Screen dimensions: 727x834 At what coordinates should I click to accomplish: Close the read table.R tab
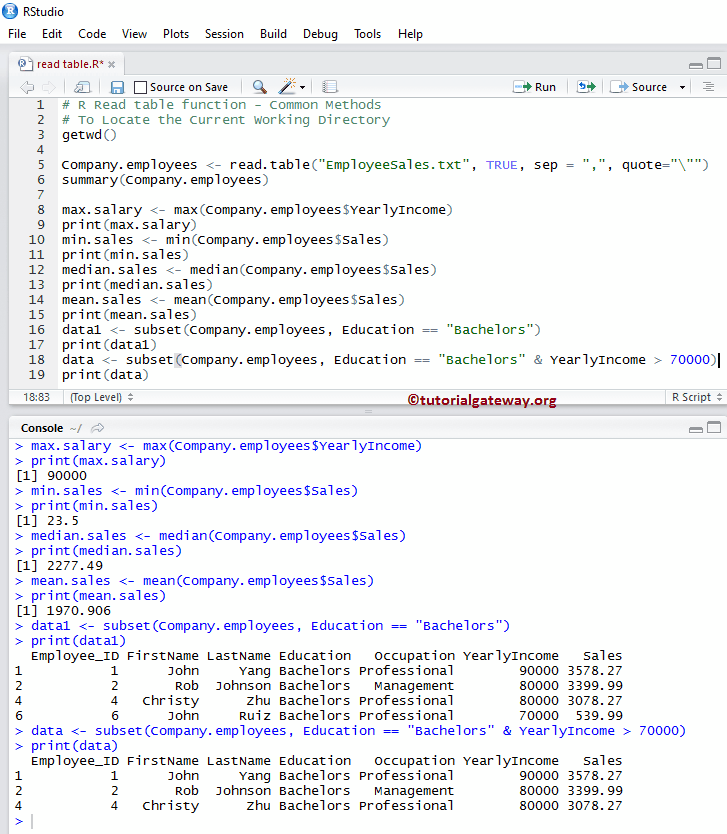(110, 64)
